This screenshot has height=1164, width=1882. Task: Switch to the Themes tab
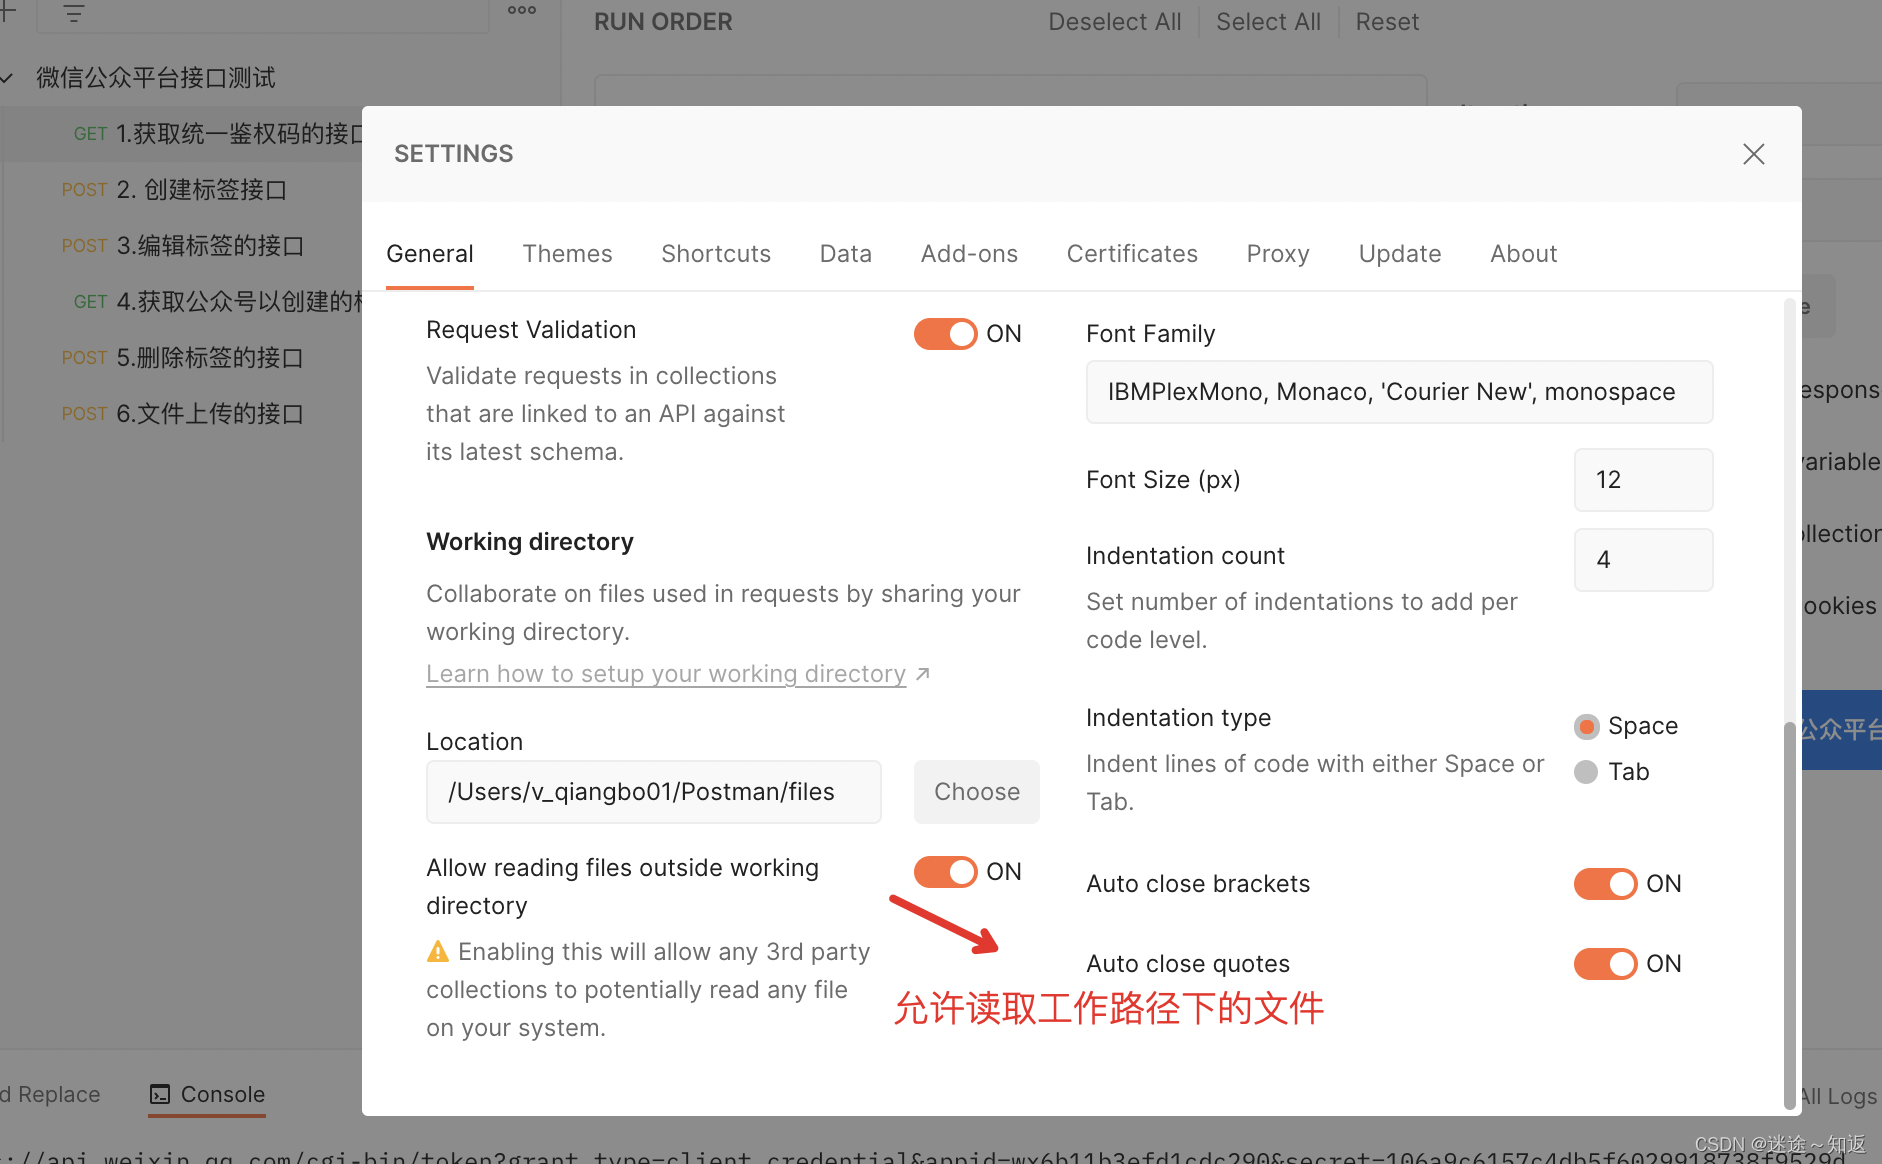pos(567,254)
